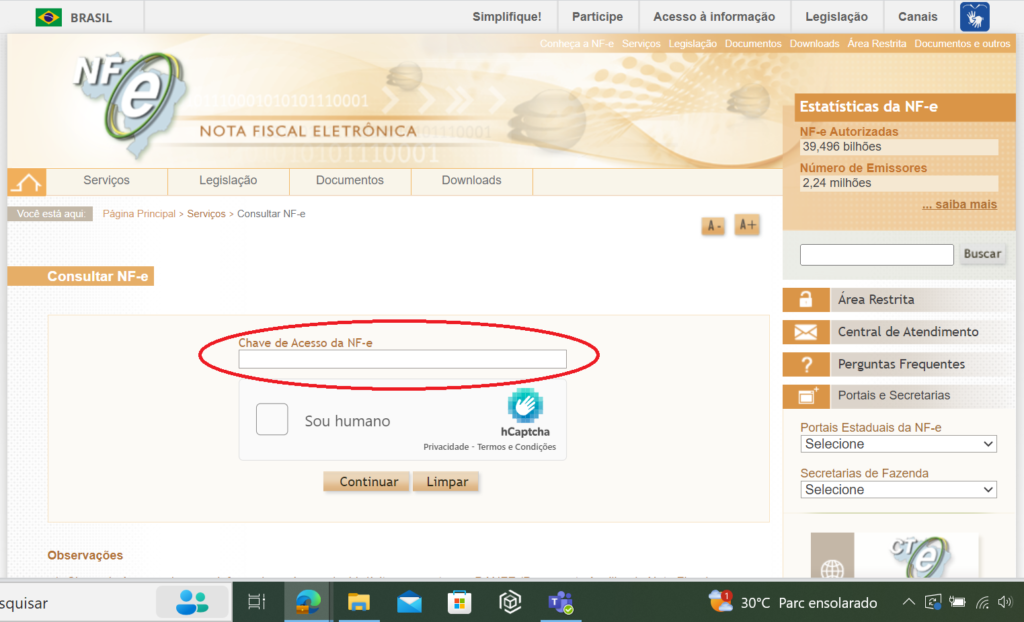Screen dimensions: 1024x622
Task: Open the Downloads main menu tab
Action: pyautogui.click(x=472, y=180)
